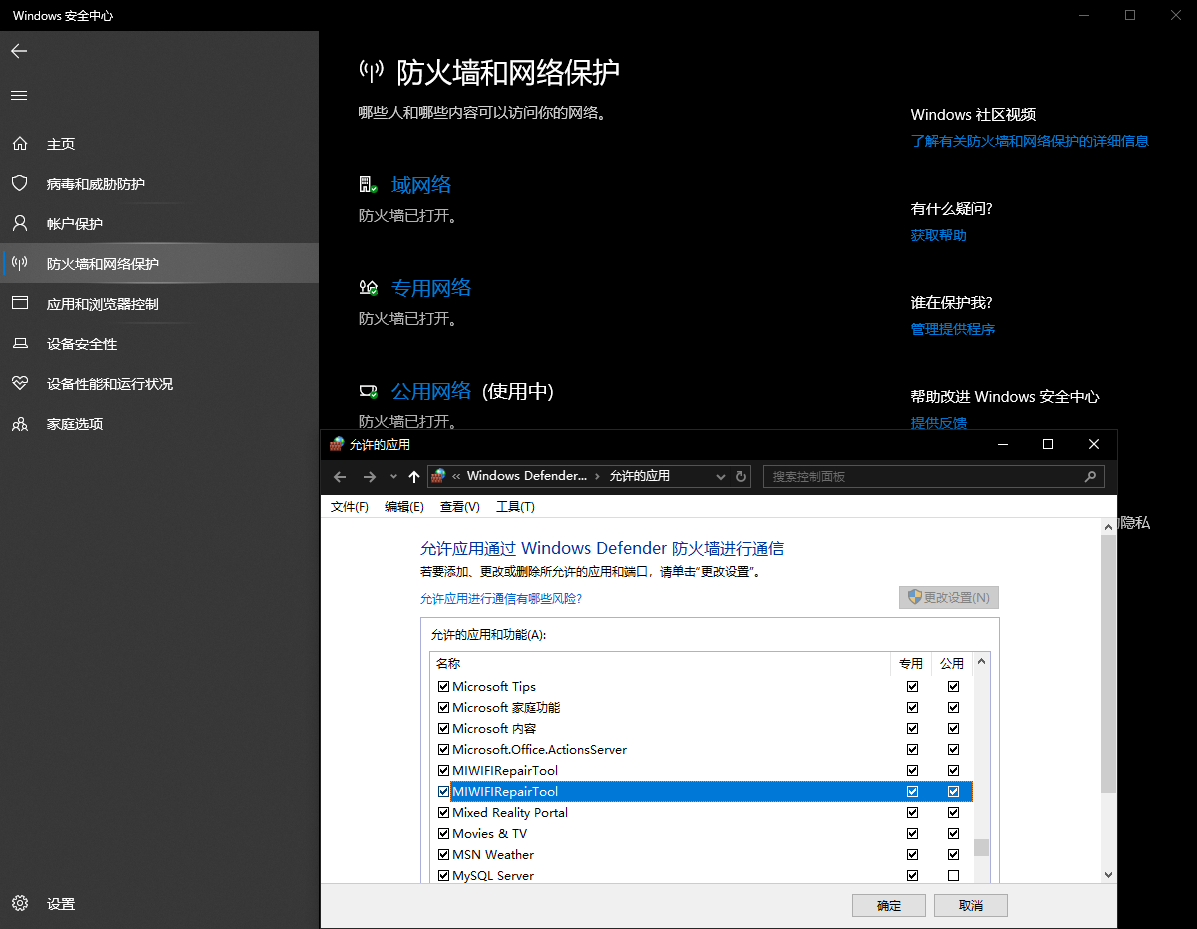Enable 公用 access for MySQL Server
This screenshot has height=929, width=1197.
(952, 874)
